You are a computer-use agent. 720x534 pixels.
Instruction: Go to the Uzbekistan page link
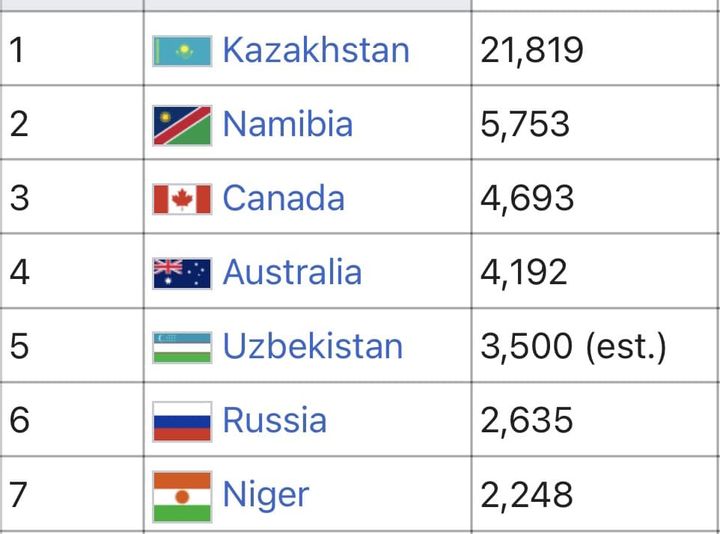point(312,346)
